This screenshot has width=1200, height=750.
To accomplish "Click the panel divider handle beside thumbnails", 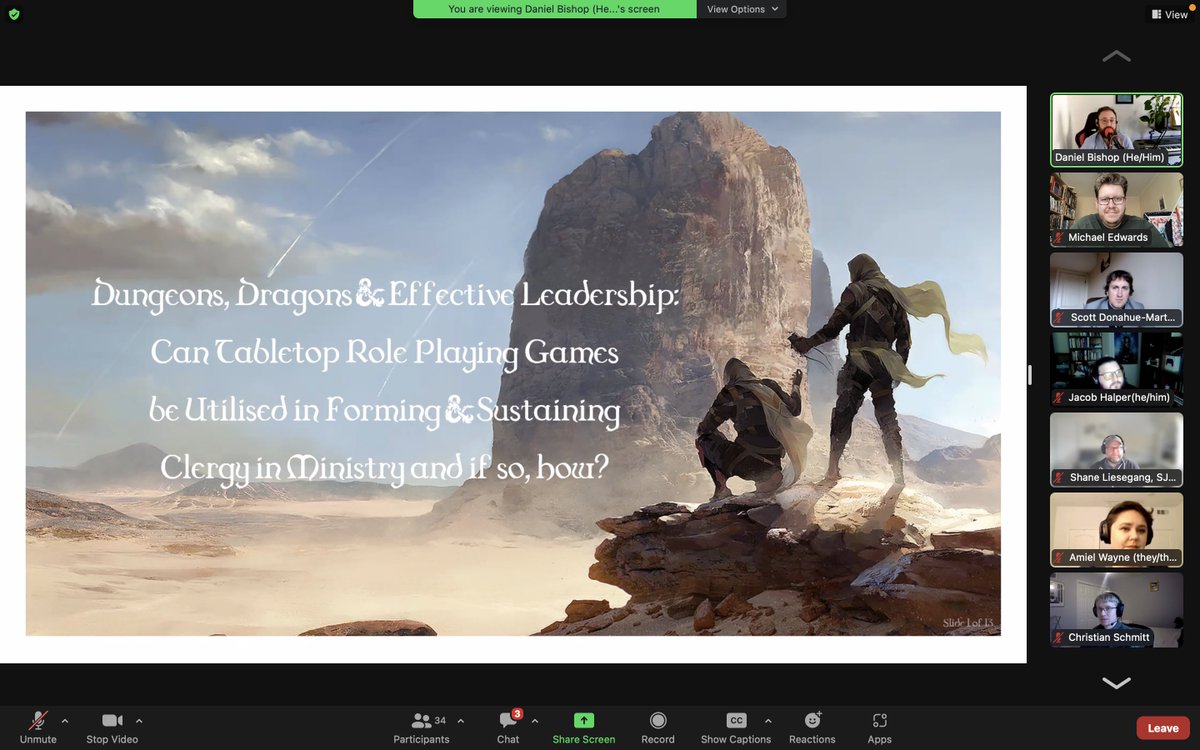I will tap(1030, 375).
